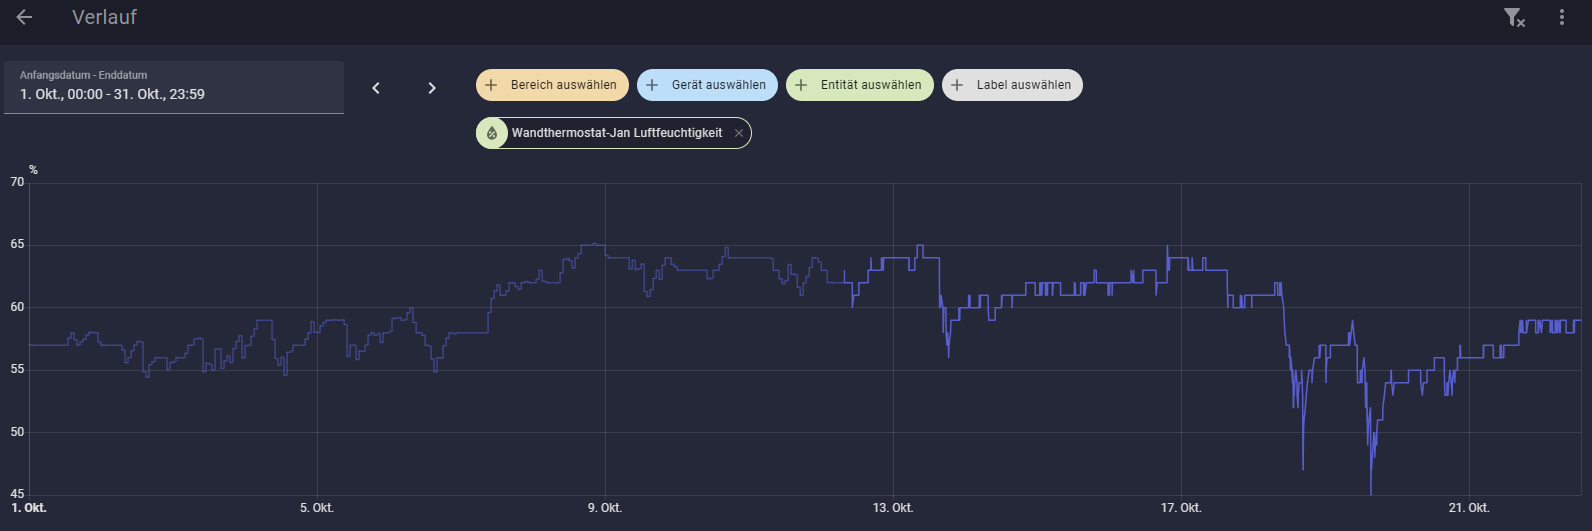
Task: Clear filters with the funnel icon
Action: pos(1514,17)
